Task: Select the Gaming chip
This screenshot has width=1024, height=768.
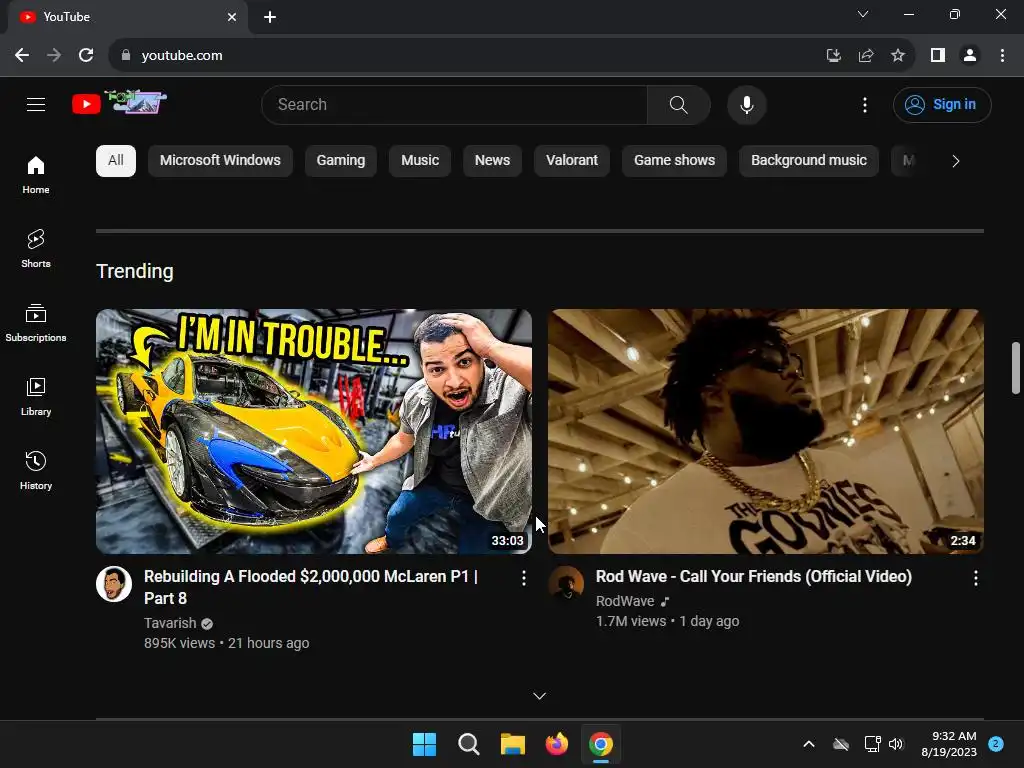Action: tap(341, 161)
